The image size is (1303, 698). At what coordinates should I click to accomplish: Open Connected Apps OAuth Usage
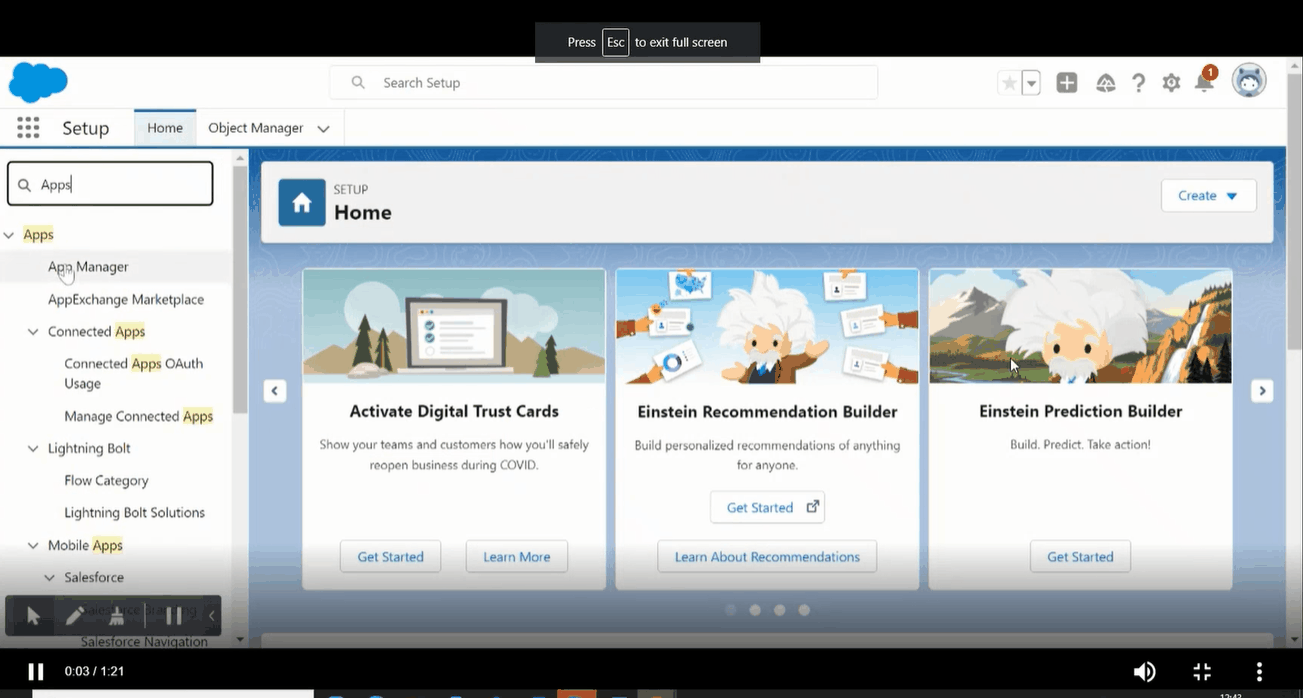133,373
